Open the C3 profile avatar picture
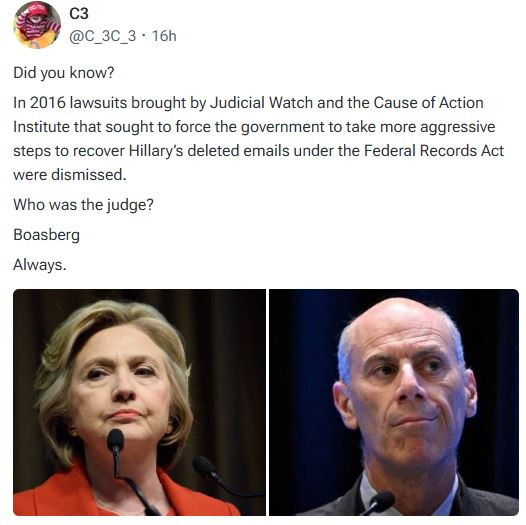Screen dimensions: 526x525 coord(37,25)
